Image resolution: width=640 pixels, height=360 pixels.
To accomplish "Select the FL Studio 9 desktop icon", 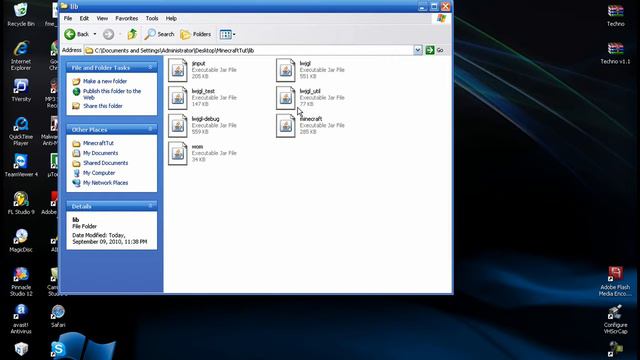I will click(21, 203).
